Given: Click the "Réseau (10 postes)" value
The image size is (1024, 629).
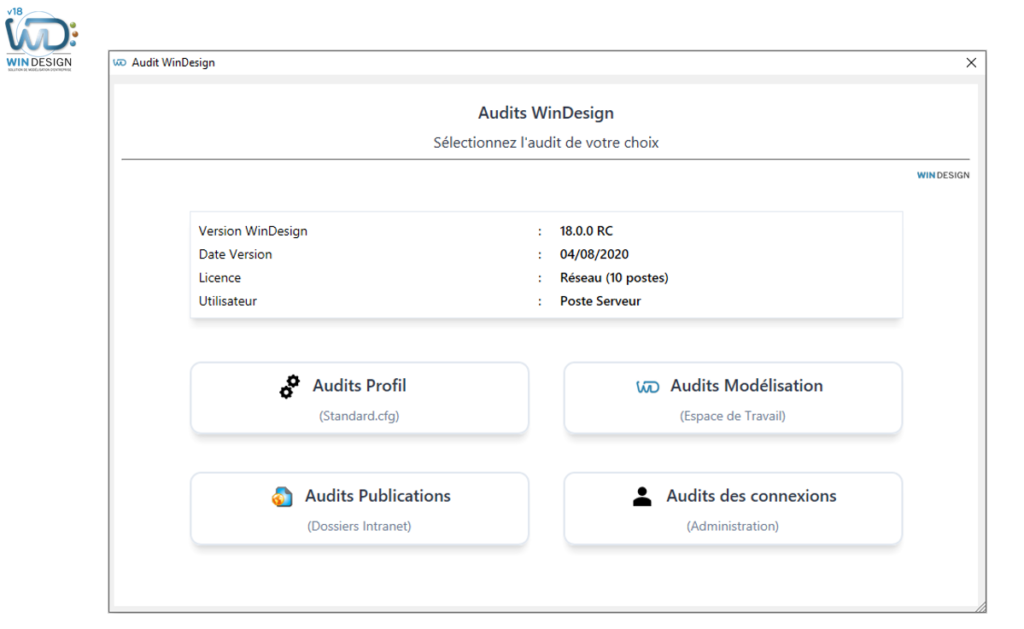Looking at the screenshot, I should [614, 278].
